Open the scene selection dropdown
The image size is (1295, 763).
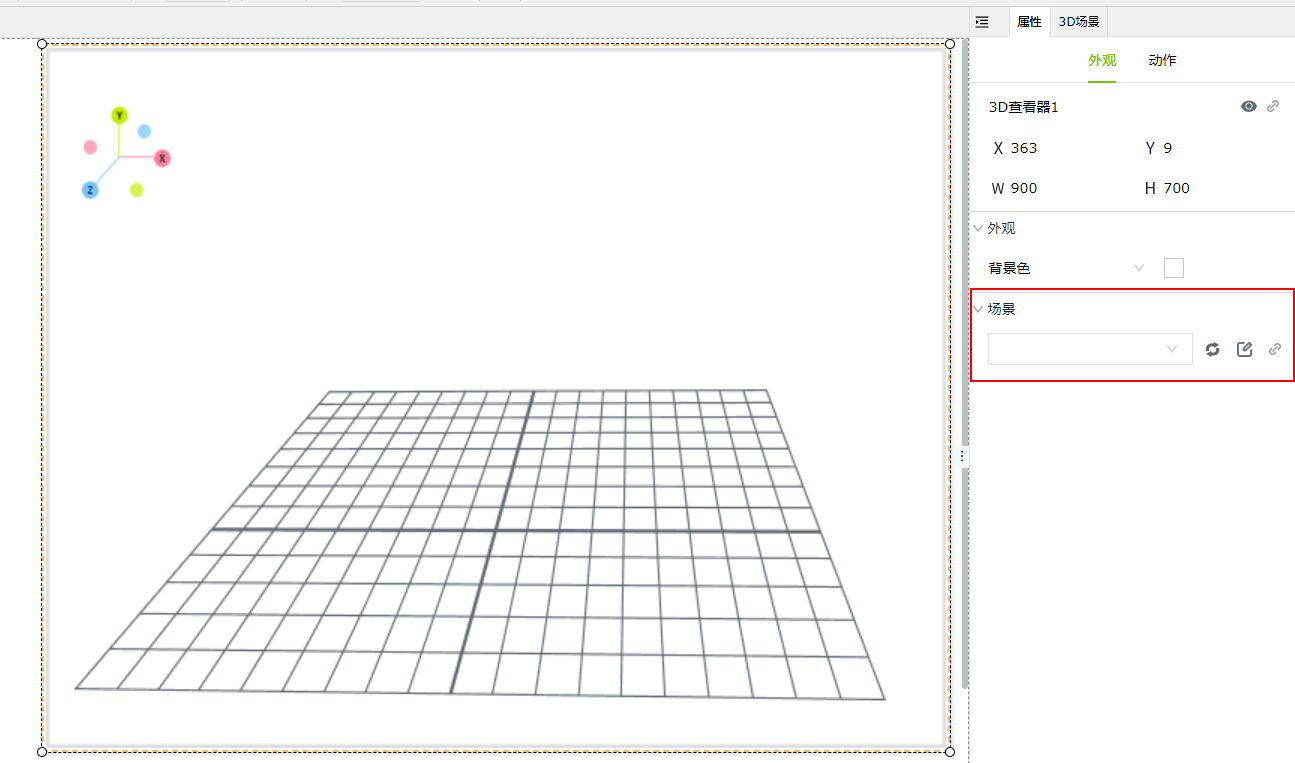click(x=1090, y=349)
